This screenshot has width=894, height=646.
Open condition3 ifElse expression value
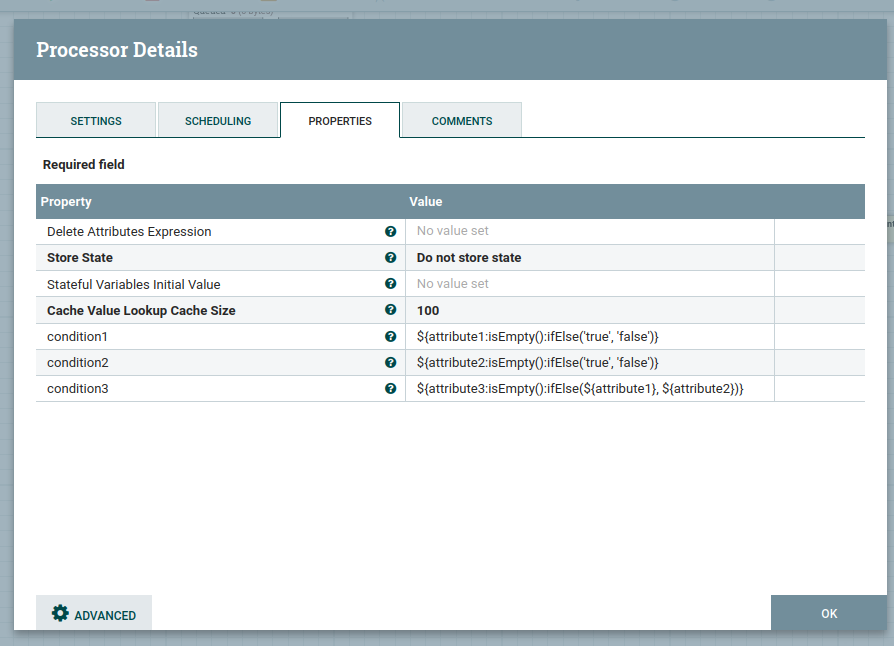(x=580, y=389)
